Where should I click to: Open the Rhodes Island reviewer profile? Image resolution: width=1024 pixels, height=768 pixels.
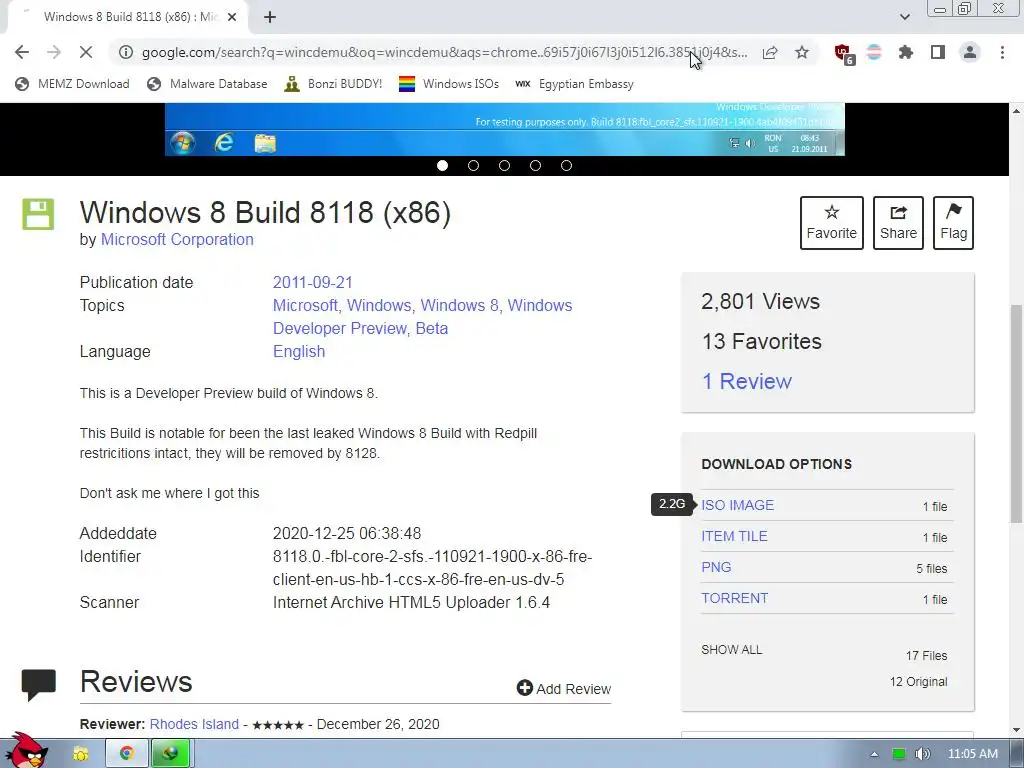click(x=194, y=724)
